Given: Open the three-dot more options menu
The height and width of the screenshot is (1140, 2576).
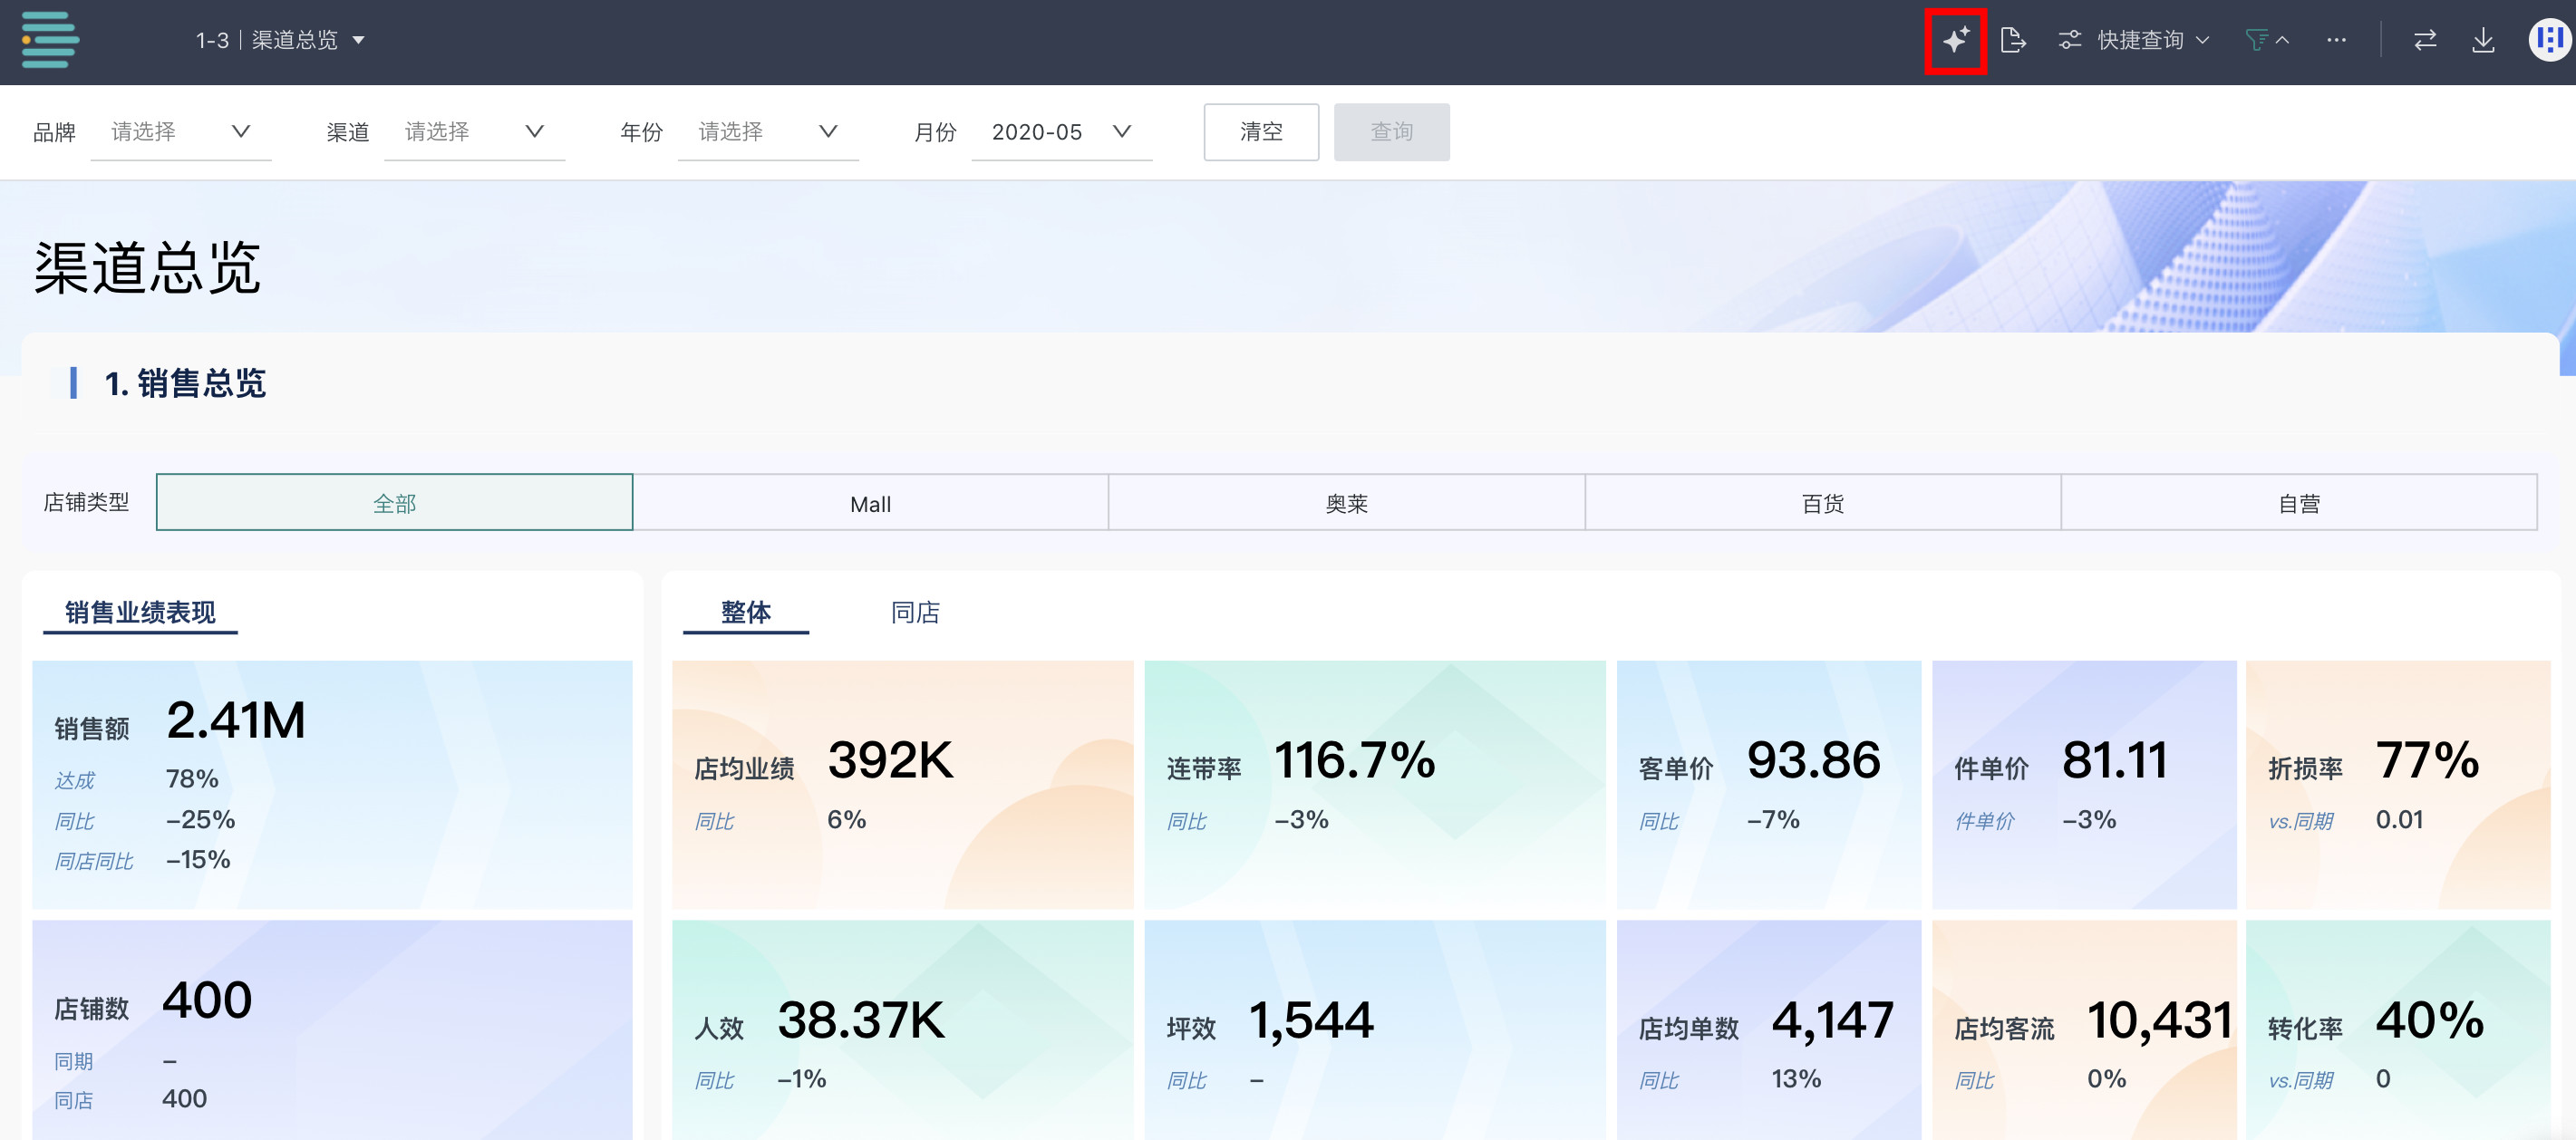Looking at the screenshot, I should [x=2336, y=40].
